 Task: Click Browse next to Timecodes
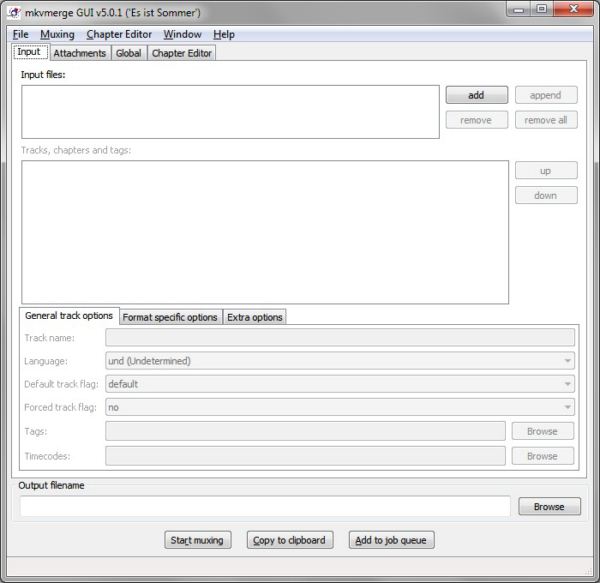(543, 456)
